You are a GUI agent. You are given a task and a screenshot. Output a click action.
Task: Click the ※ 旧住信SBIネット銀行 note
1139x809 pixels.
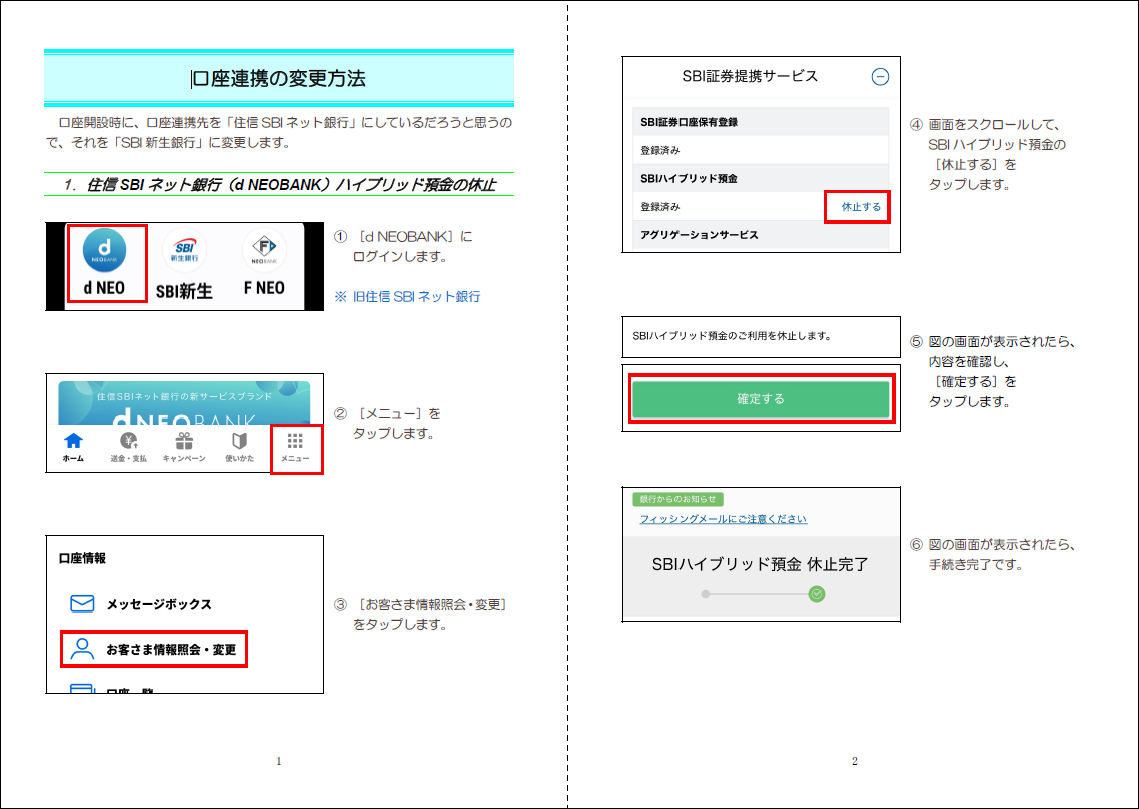point(407,296)
